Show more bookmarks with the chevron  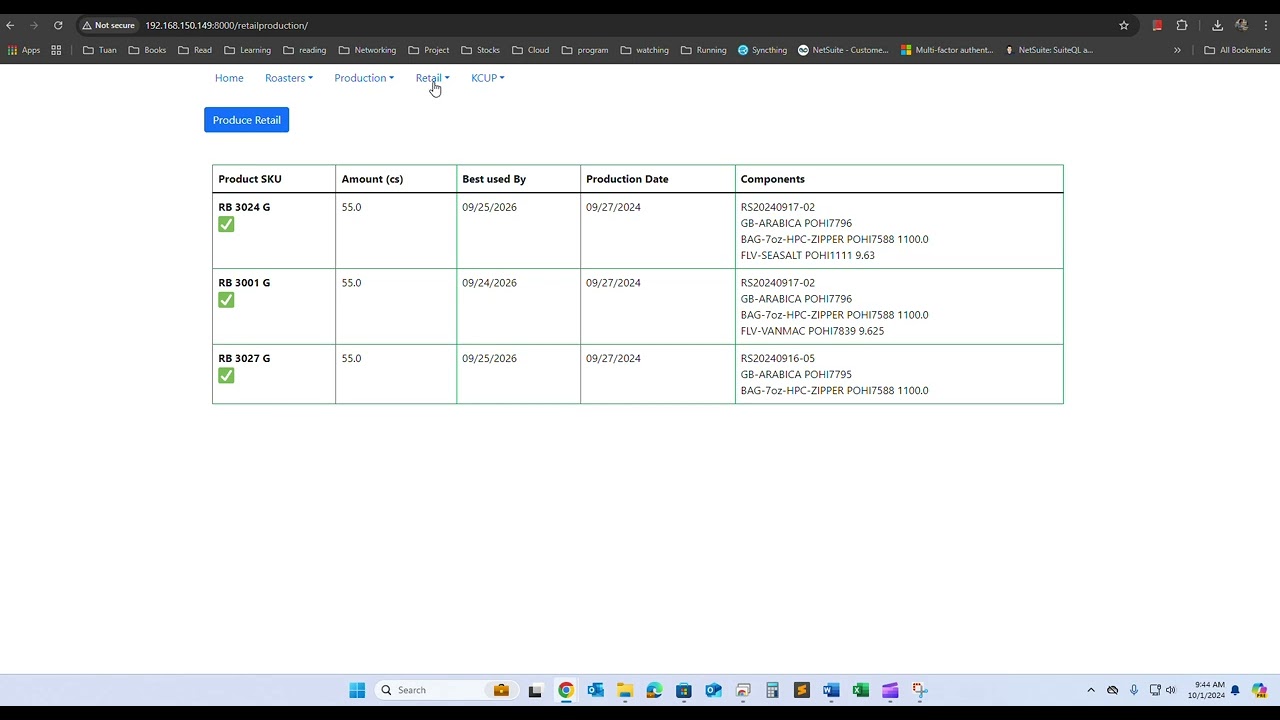pyautogui.click(x=1177, y=50)
